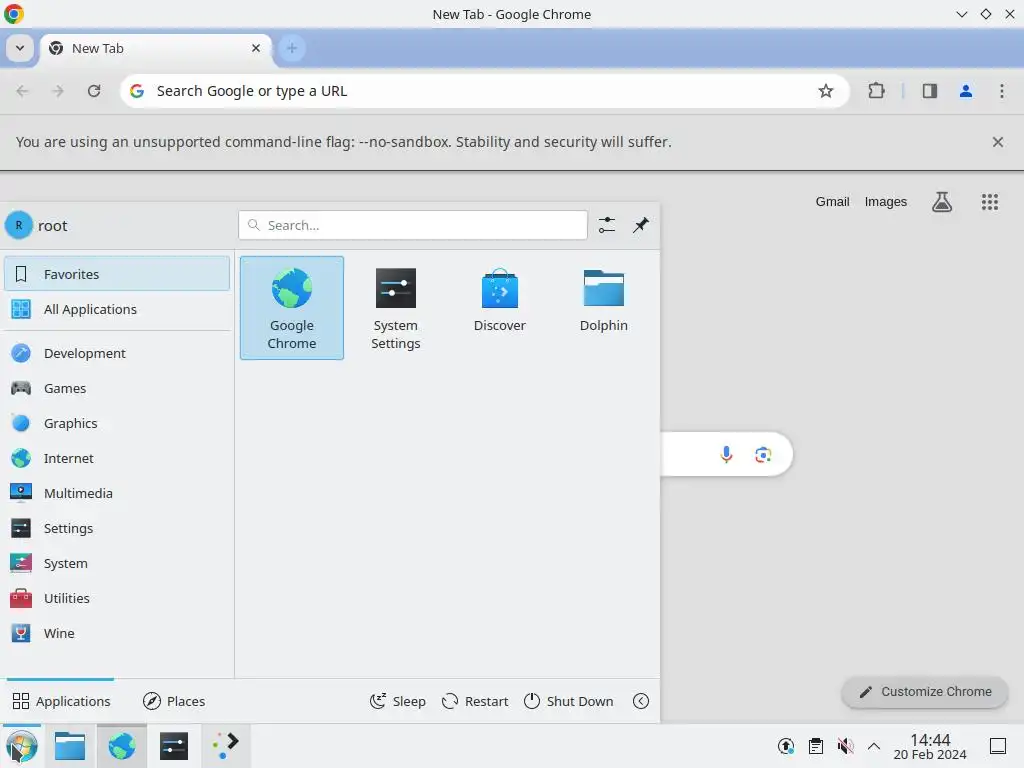The height and width of the screenshot is (768, 1024).
Task: Click the Customize Chrome button
Action: click(x=924, y=692)
